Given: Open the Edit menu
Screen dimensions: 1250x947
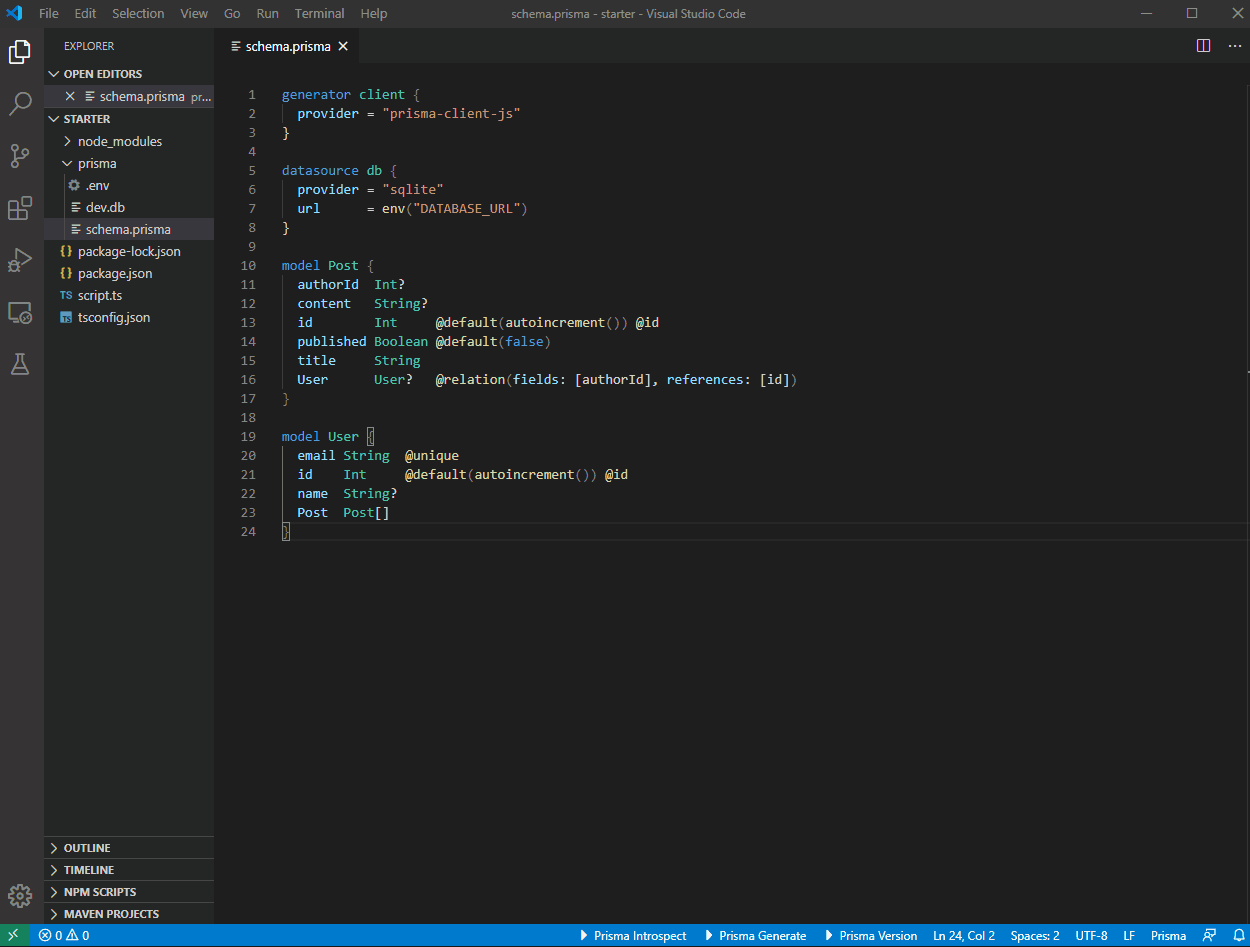Looking at the screenshot, I should (x=85, y=14).
